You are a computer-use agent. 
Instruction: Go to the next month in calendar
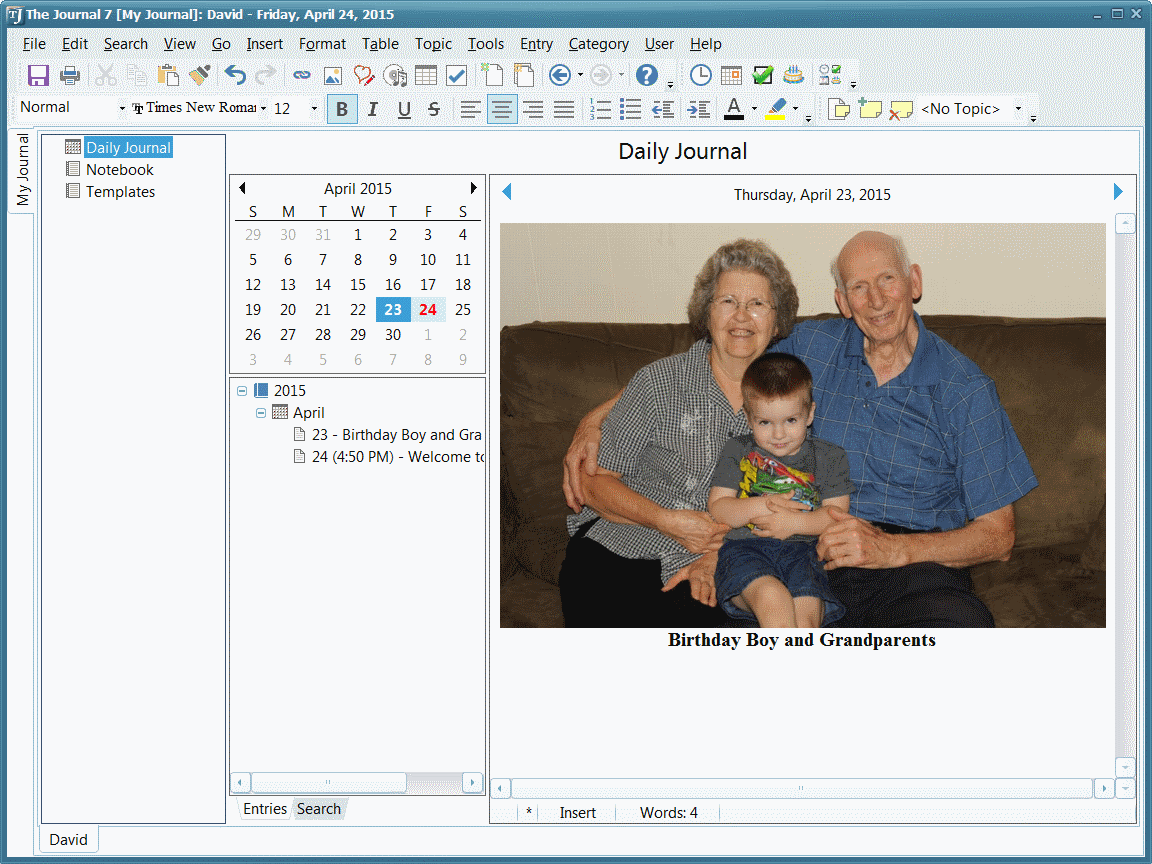coord(473,188)
